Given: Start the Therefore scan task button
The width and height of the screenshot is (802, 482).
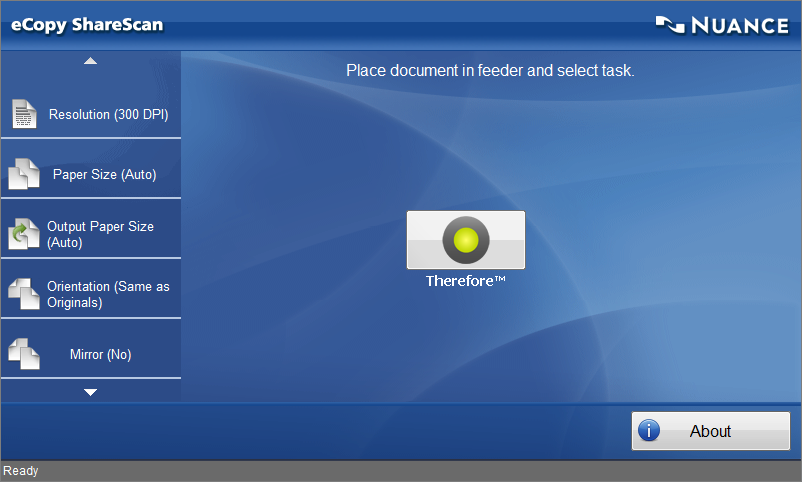Looking at the screenshot, I should pos(466,239).
